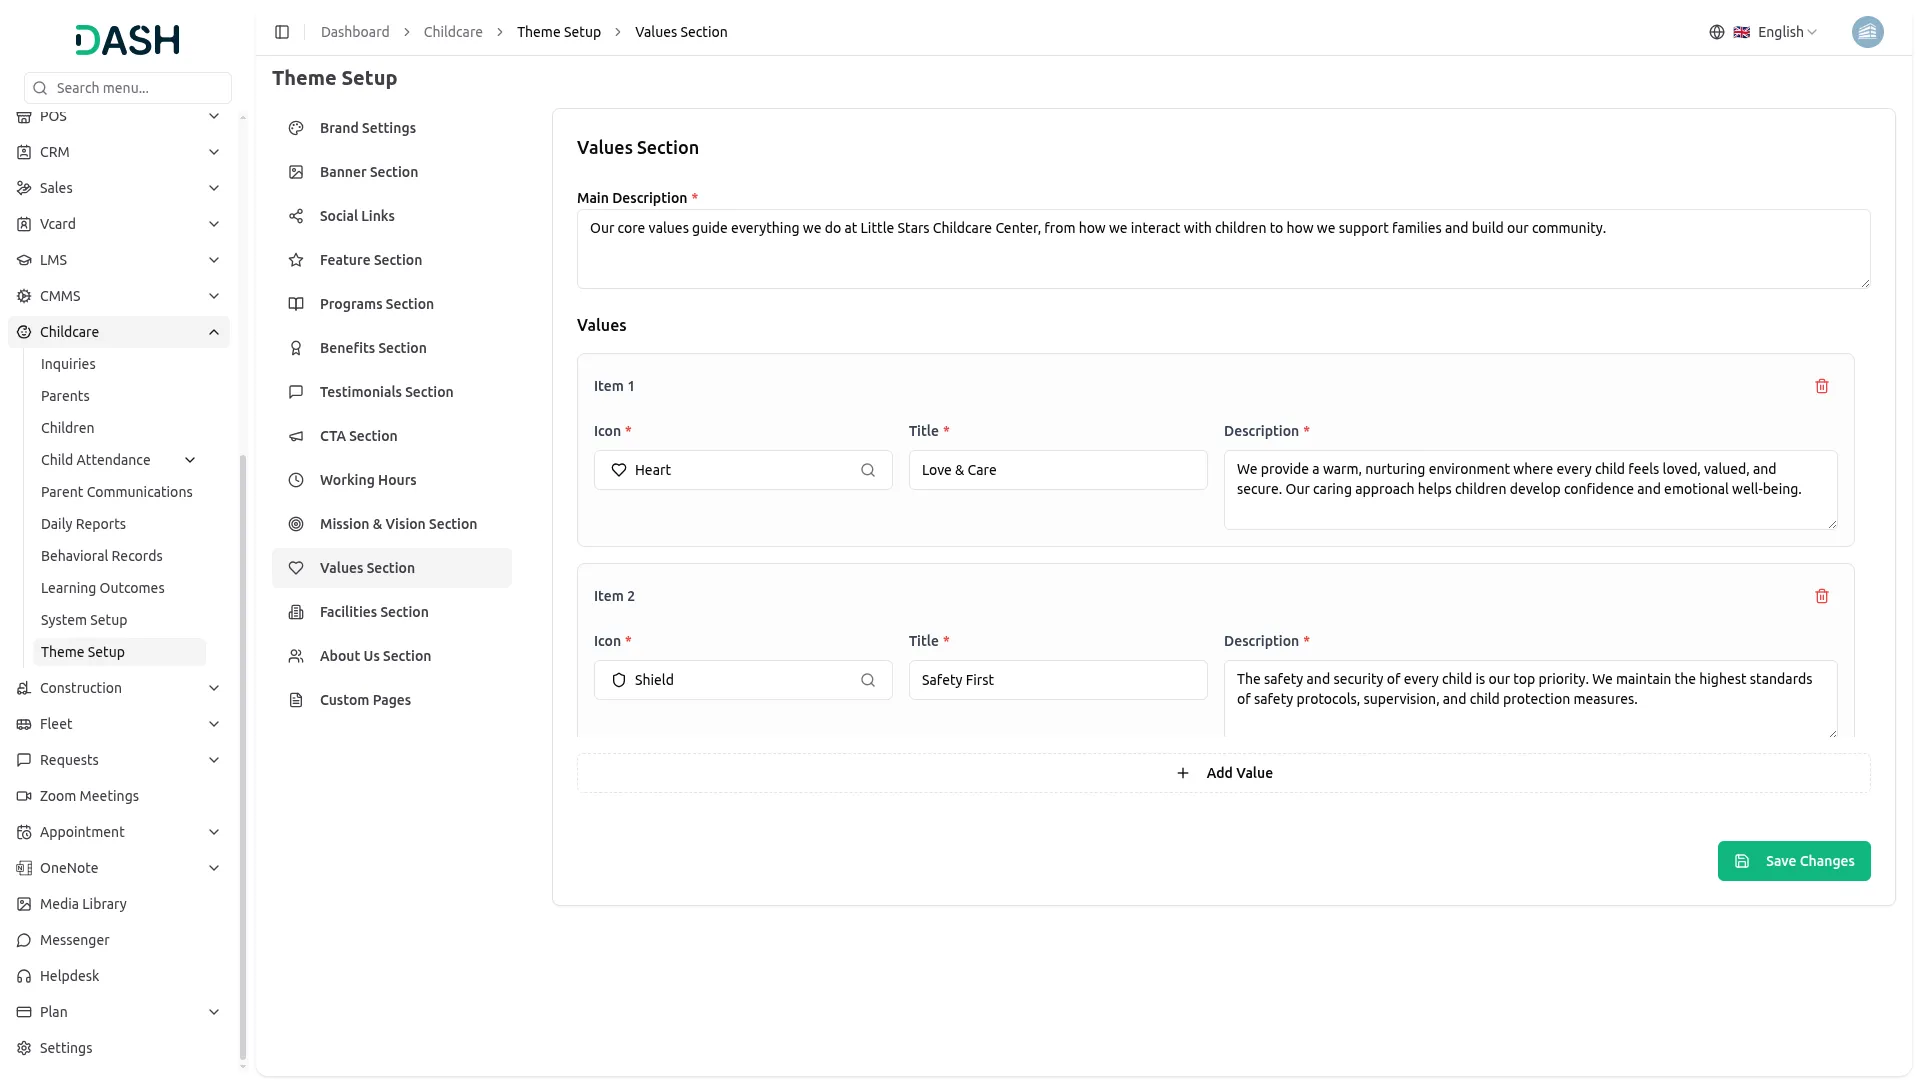Switch to Facilities Section tab

373,612
